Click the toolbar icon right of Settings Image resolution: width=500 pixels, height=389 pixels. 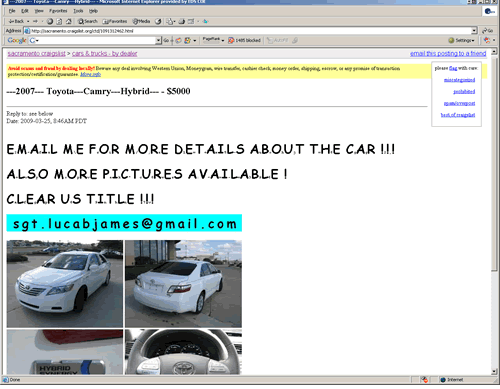(487, 40)
